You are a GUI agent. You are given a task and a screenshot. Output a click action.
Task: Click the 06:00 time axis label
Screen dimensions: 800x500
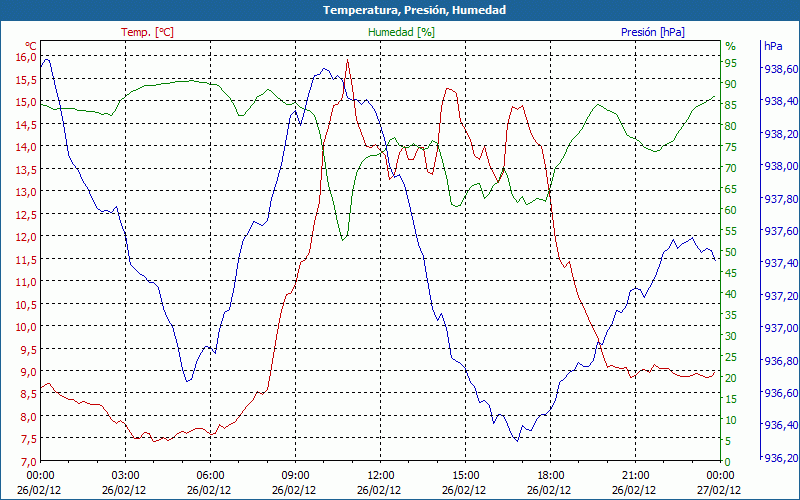(210, 475)
